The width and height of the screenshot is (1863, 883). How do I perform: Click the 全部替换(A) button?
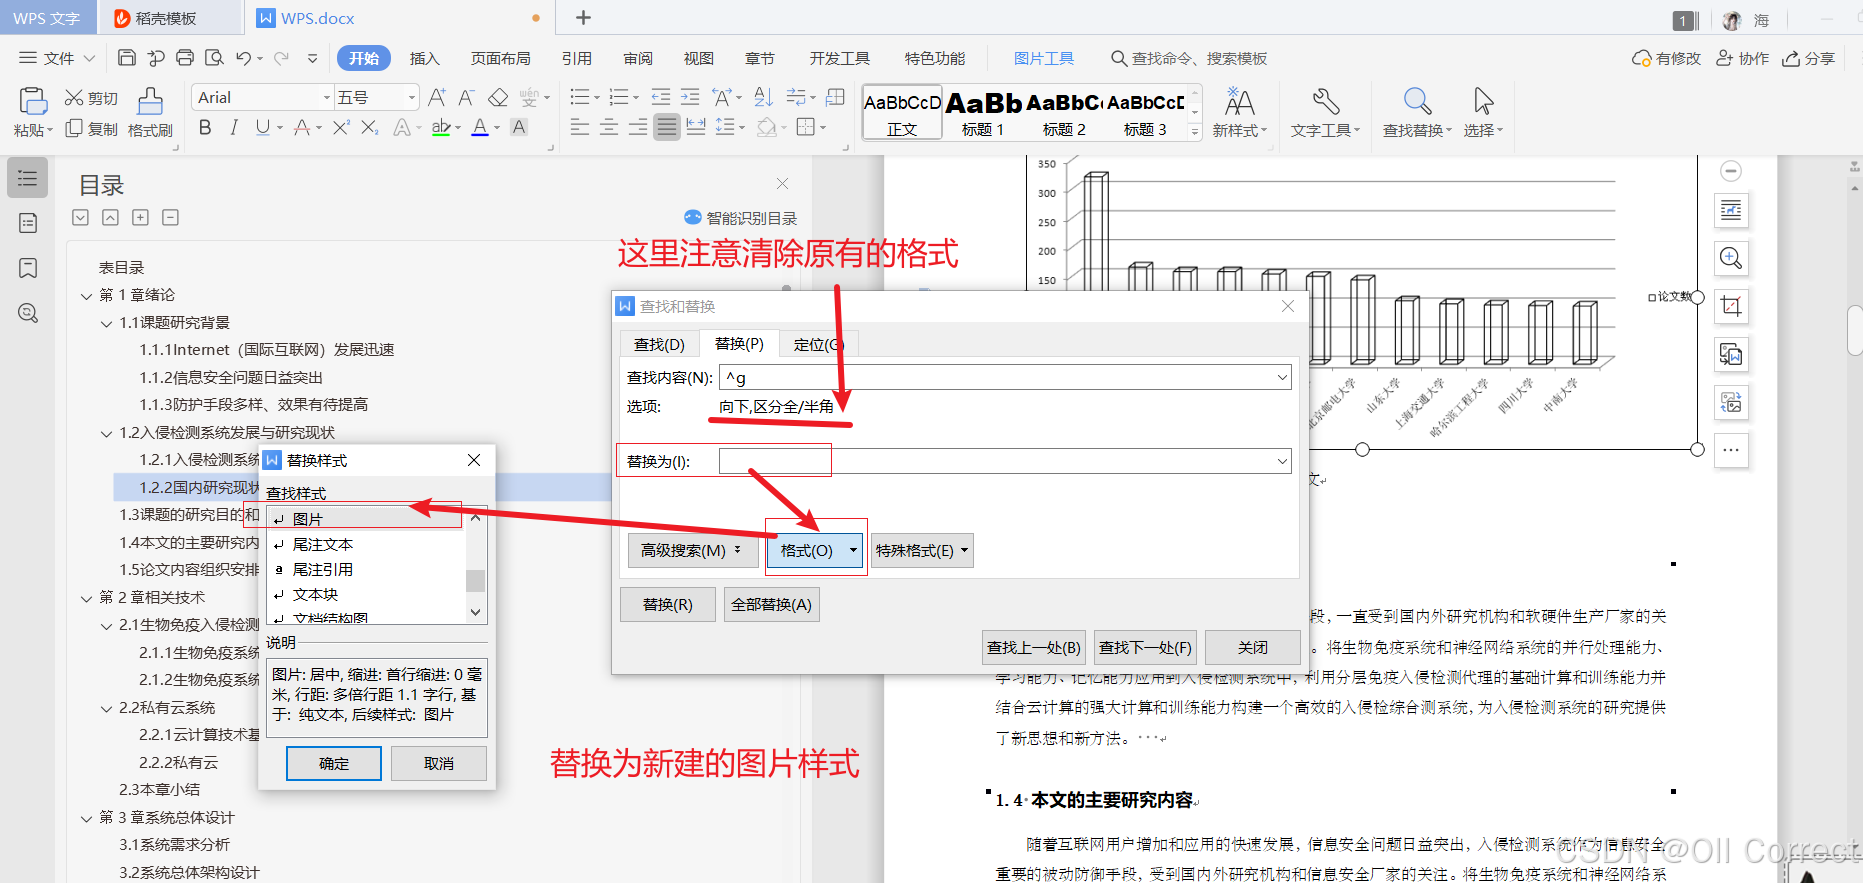(771, 604)
